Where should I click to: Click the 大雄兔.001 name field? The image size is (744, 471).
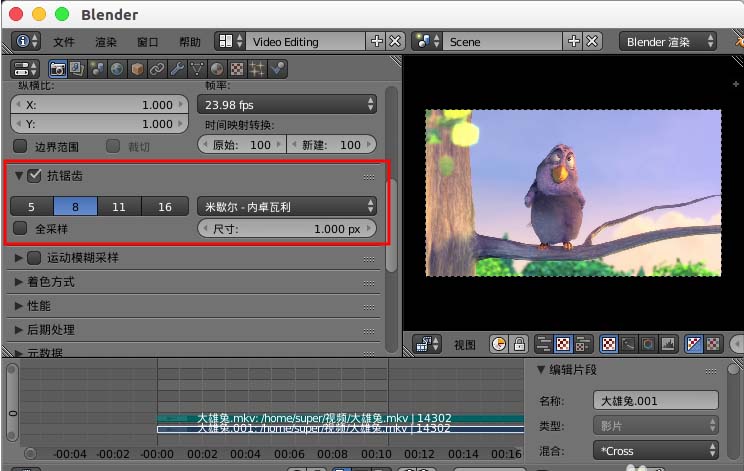[x=656, y=401]
